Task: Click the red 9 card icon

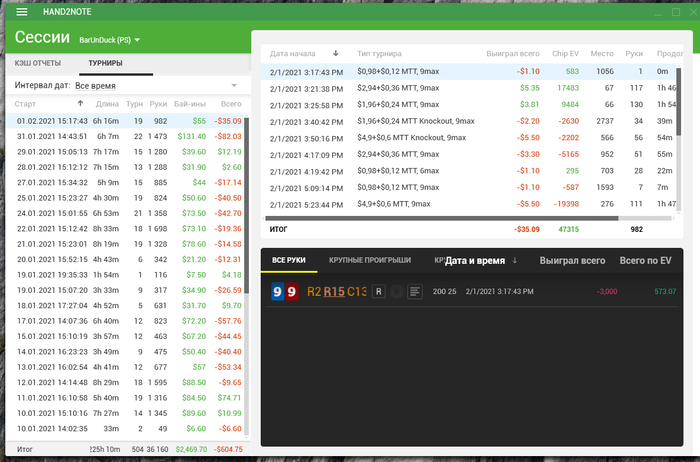Action: (x=292, y=291)
